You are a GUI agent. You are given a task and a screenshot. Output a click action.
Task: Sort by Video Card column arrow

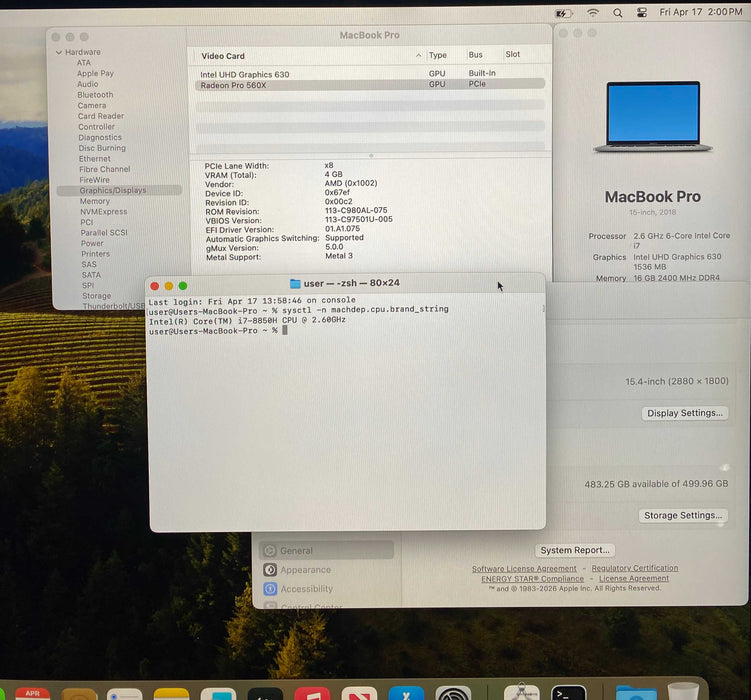coord(419,56)
